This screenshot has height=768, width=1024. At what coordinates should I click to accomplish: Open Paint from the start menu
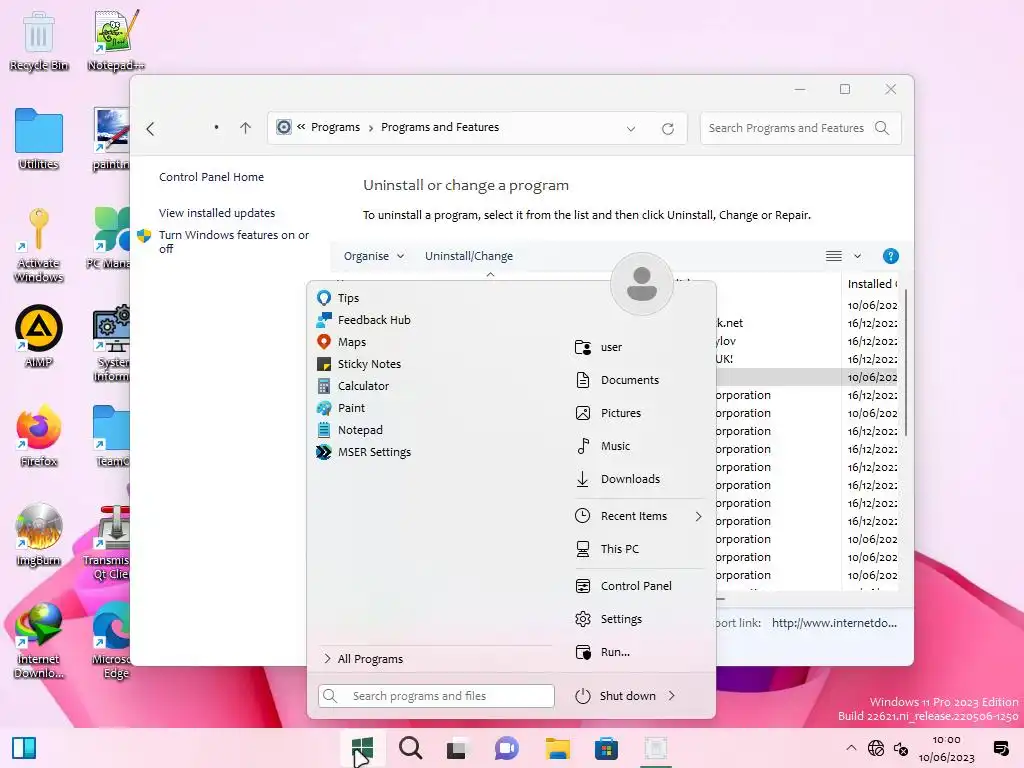340,408
